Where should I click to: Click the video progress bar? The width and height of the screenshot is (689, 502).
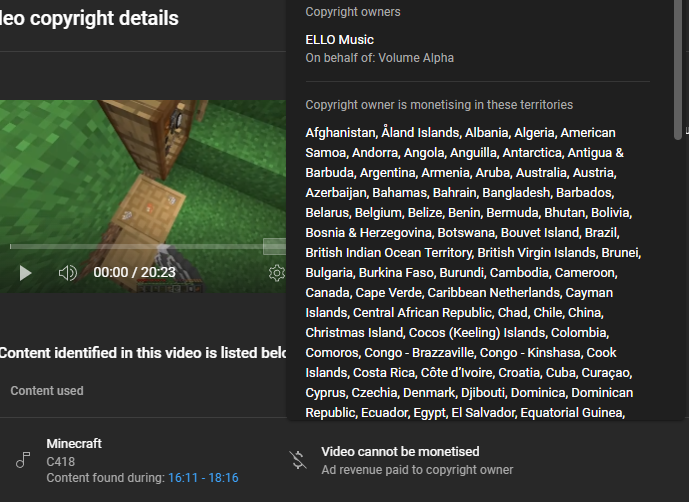click(148, 246)
